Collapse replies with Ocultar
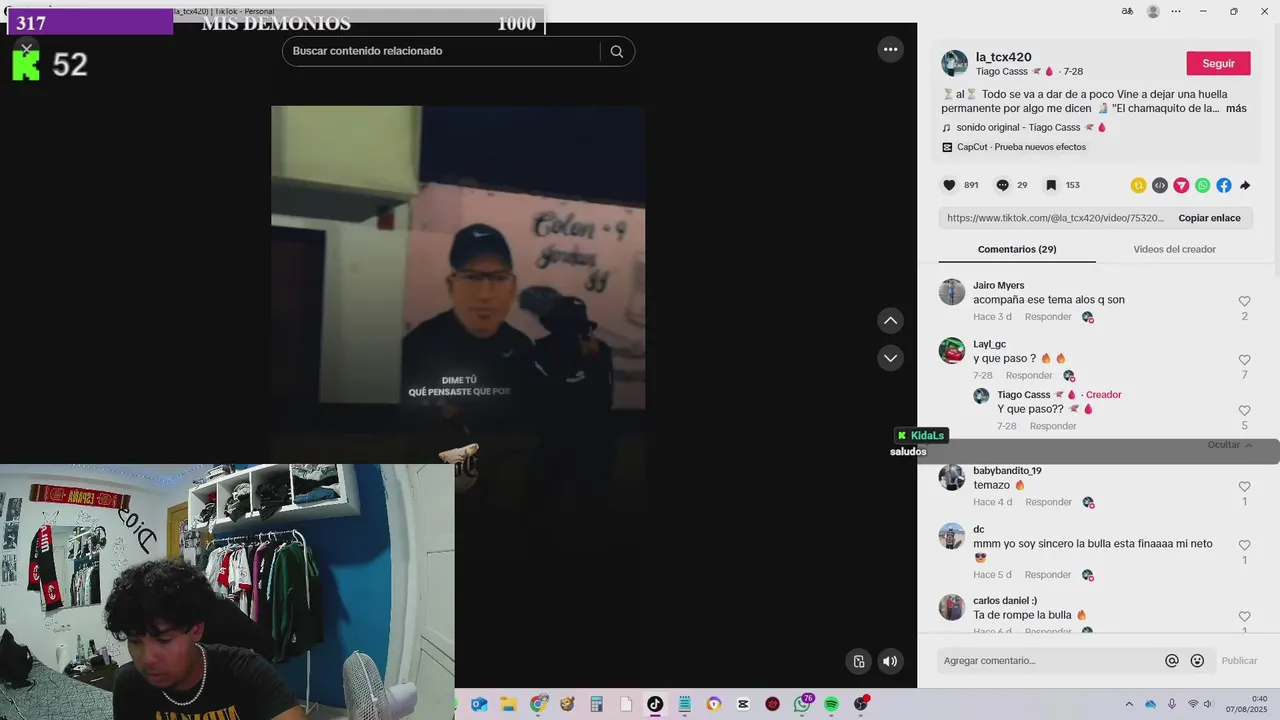This screenshot has width=1280, height=720. 1229,445
